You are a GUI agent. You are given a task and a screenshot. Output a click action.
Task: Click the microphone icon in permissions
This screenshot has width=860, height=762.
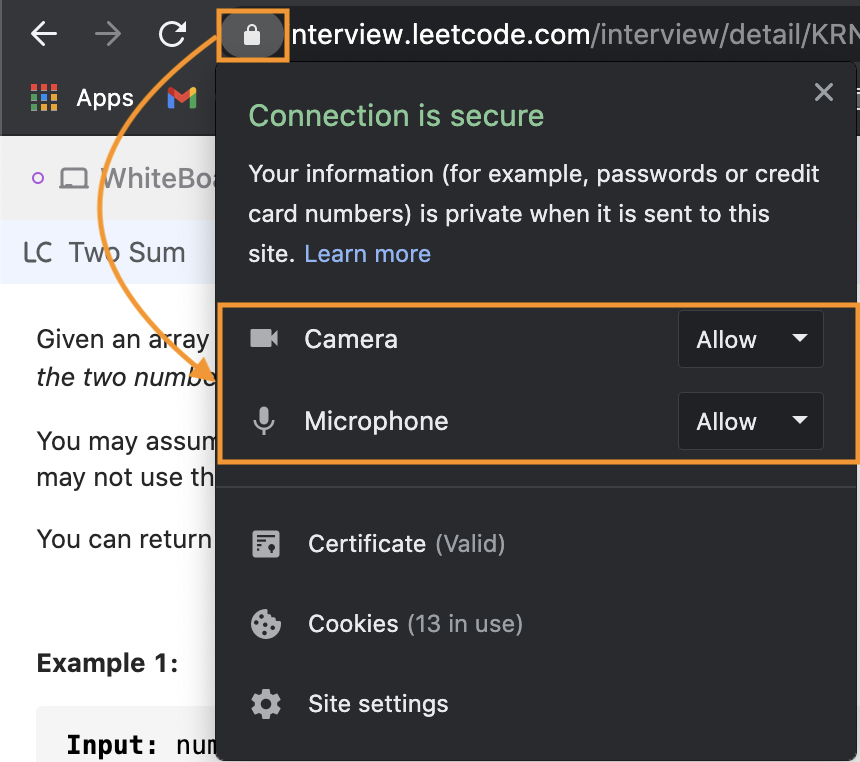(x=264, y=421)
